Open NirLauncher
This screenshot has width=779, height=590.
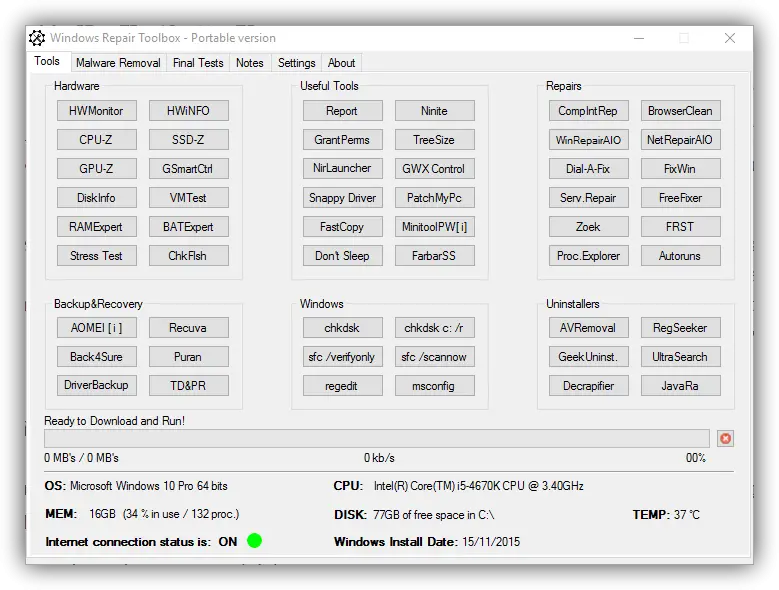(x=342, y=168)
